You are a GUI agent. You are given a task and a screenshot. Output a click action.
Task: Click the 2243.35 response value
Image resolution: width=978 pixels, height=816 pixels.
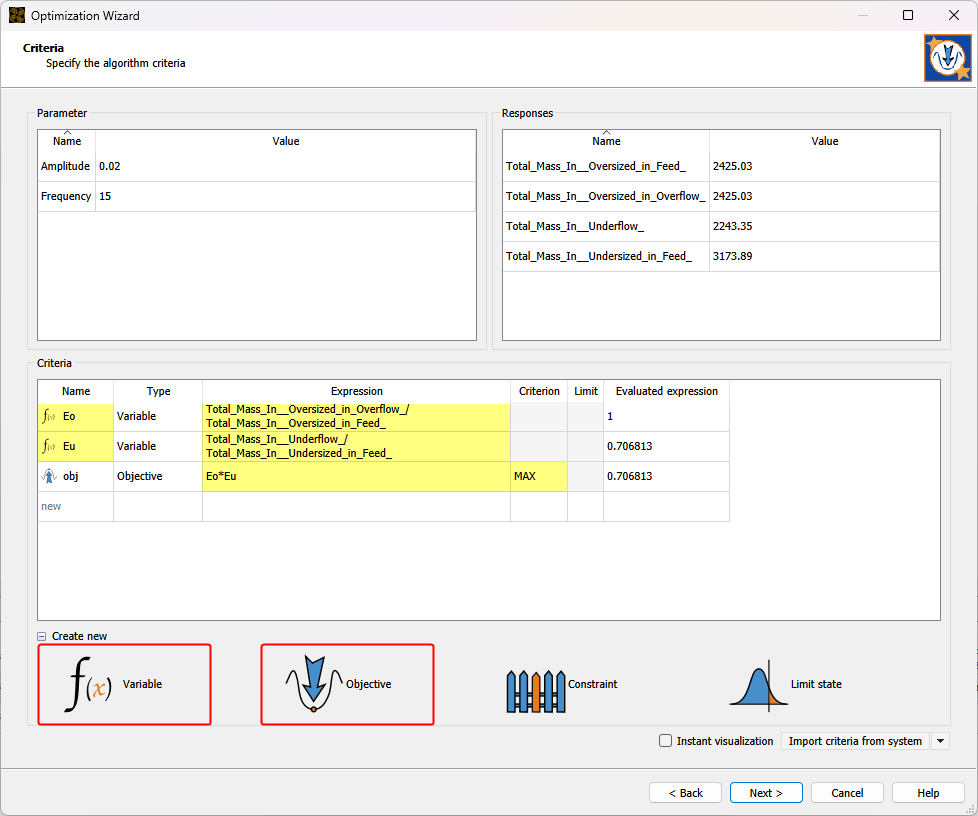click(x=825, y=226)
